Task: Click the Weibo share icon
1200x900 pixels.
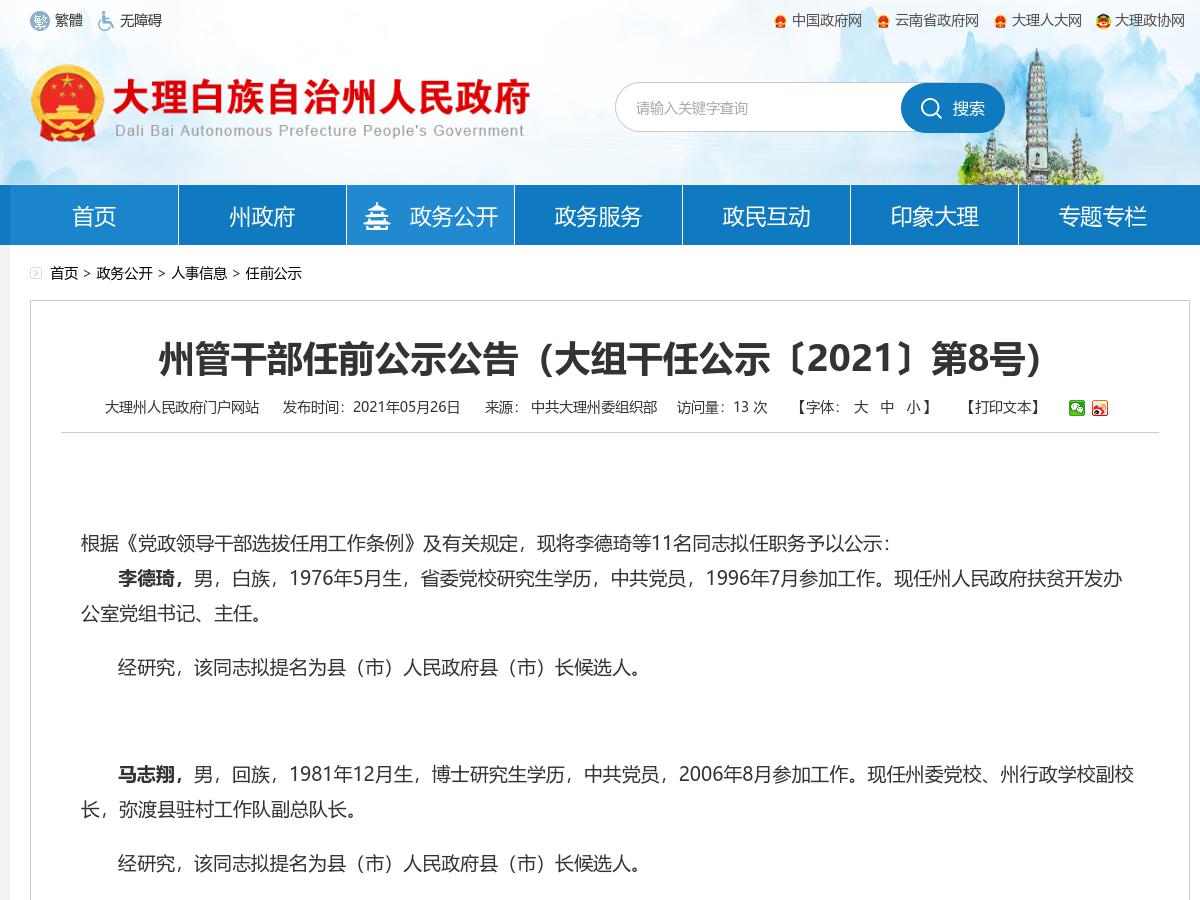Action: (x=1099, y=408)
